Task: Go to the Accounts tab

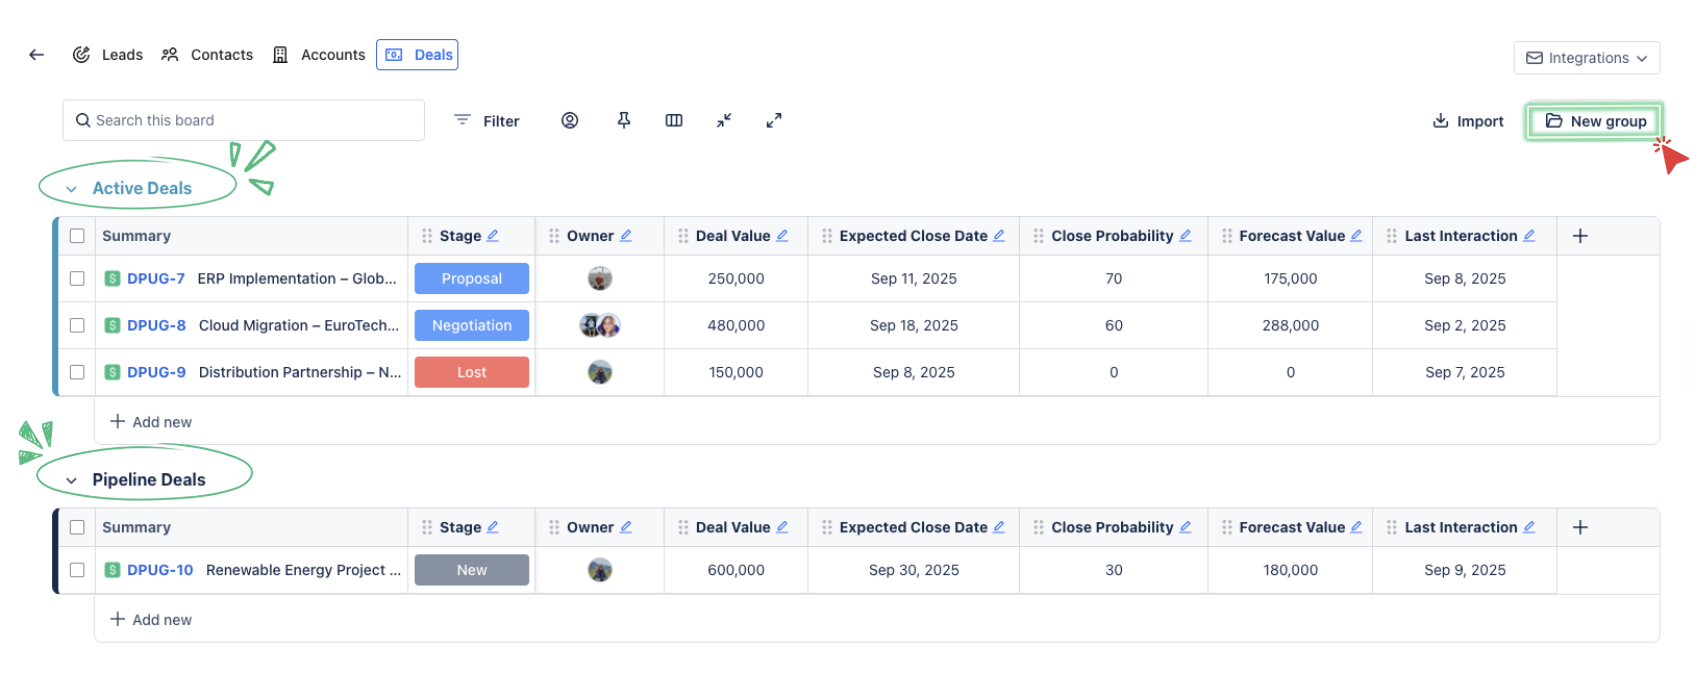Action: (319, 55)
